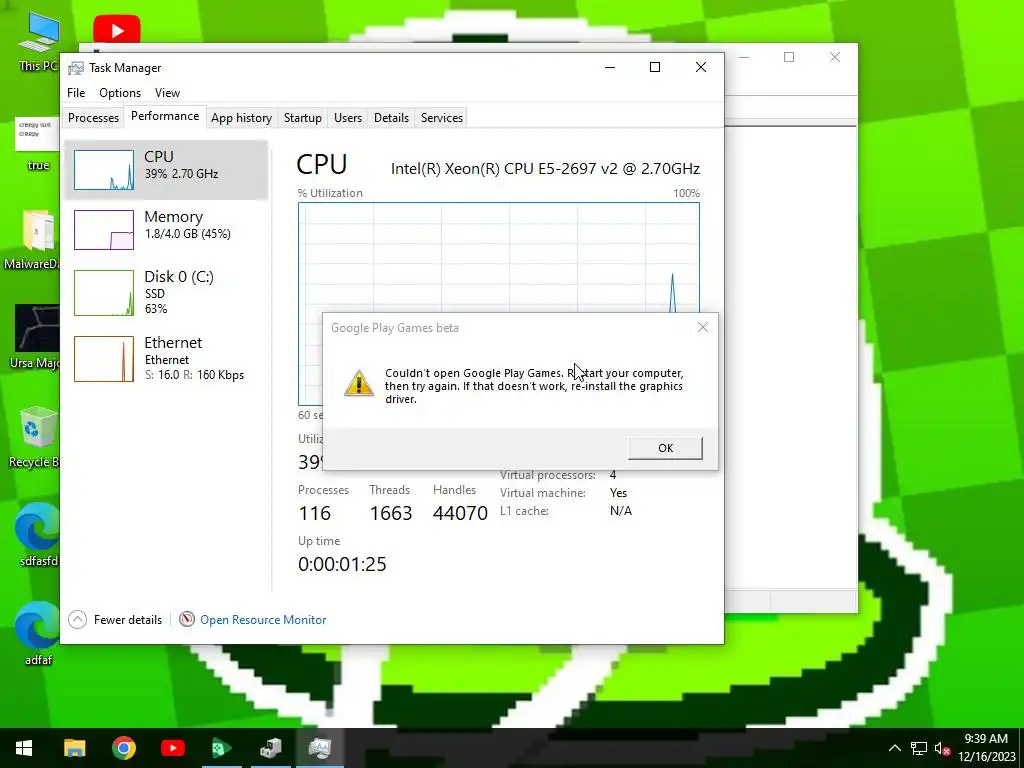Select the sdfasfd Edge shortcut
The height and width of the screenshot is (768, 1024).
click(x=38, y=535)
